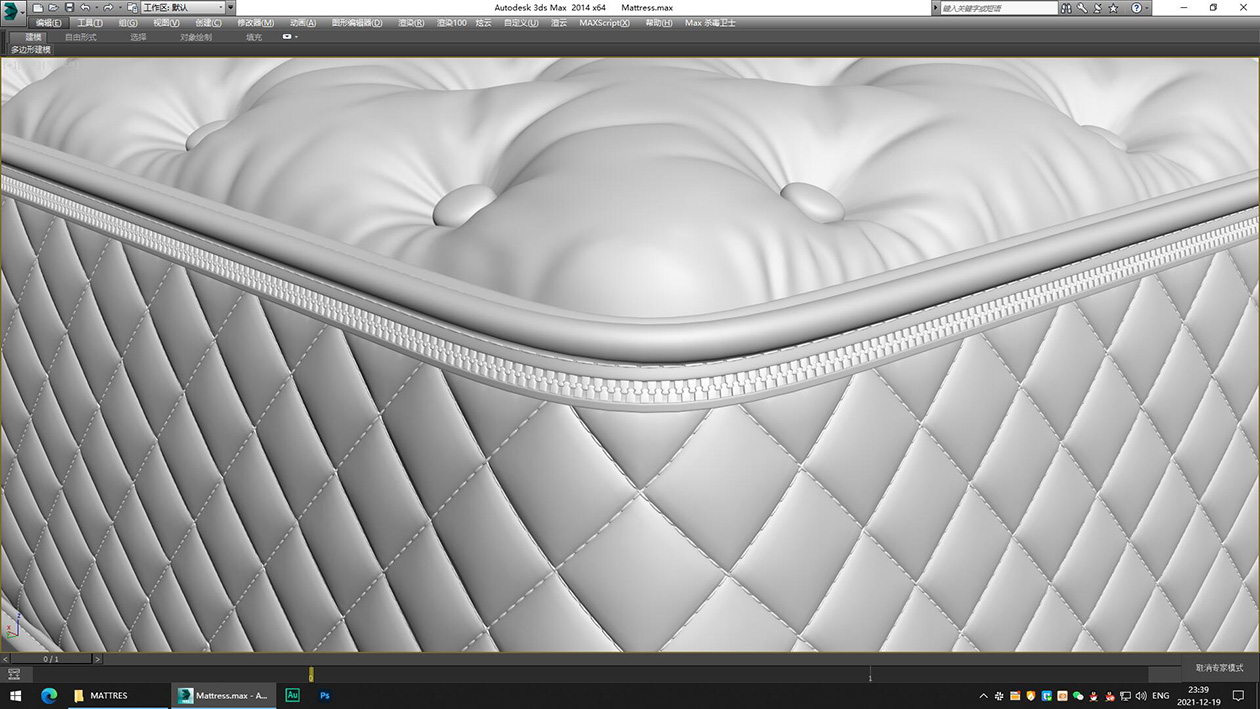Open Favorites star icon
The width and height of the screenshot is (1260, 709).
(1113, 8)
